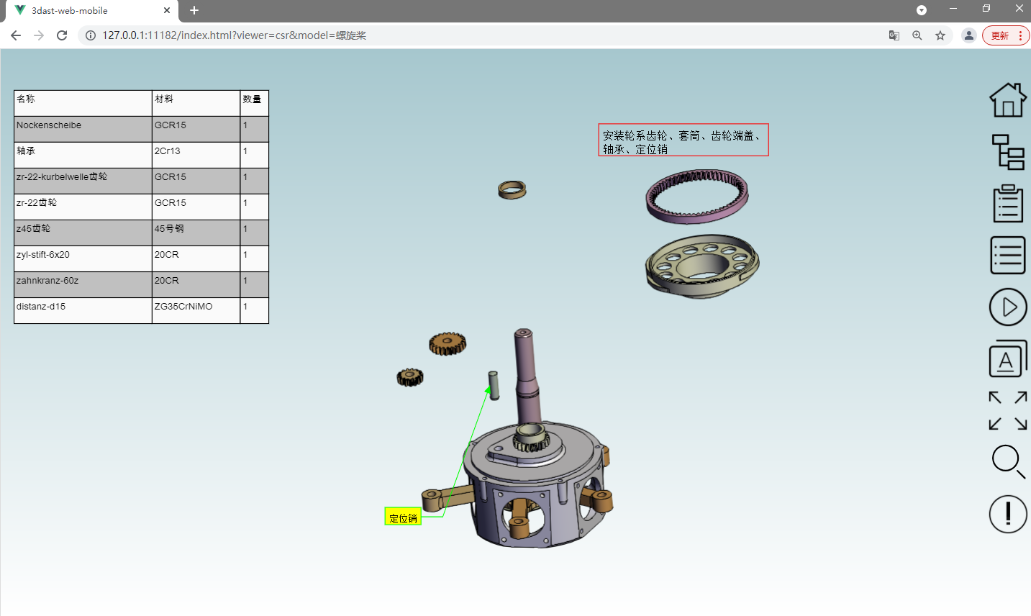Click the yellow 定位销 label on model
The height and width of the screenshot is (616, 1031).
coord(403,517)
